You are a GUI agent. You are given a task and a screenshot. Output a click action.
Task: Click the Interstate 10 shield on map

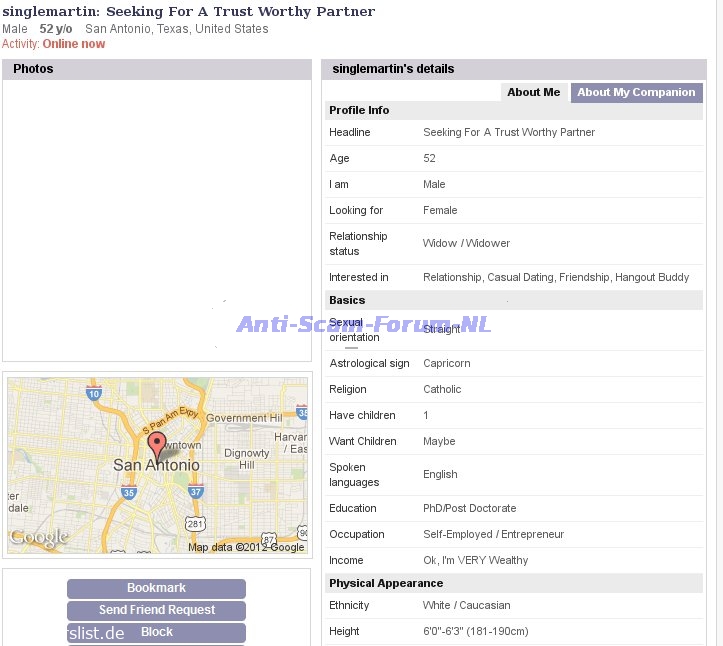coord(93,394)
